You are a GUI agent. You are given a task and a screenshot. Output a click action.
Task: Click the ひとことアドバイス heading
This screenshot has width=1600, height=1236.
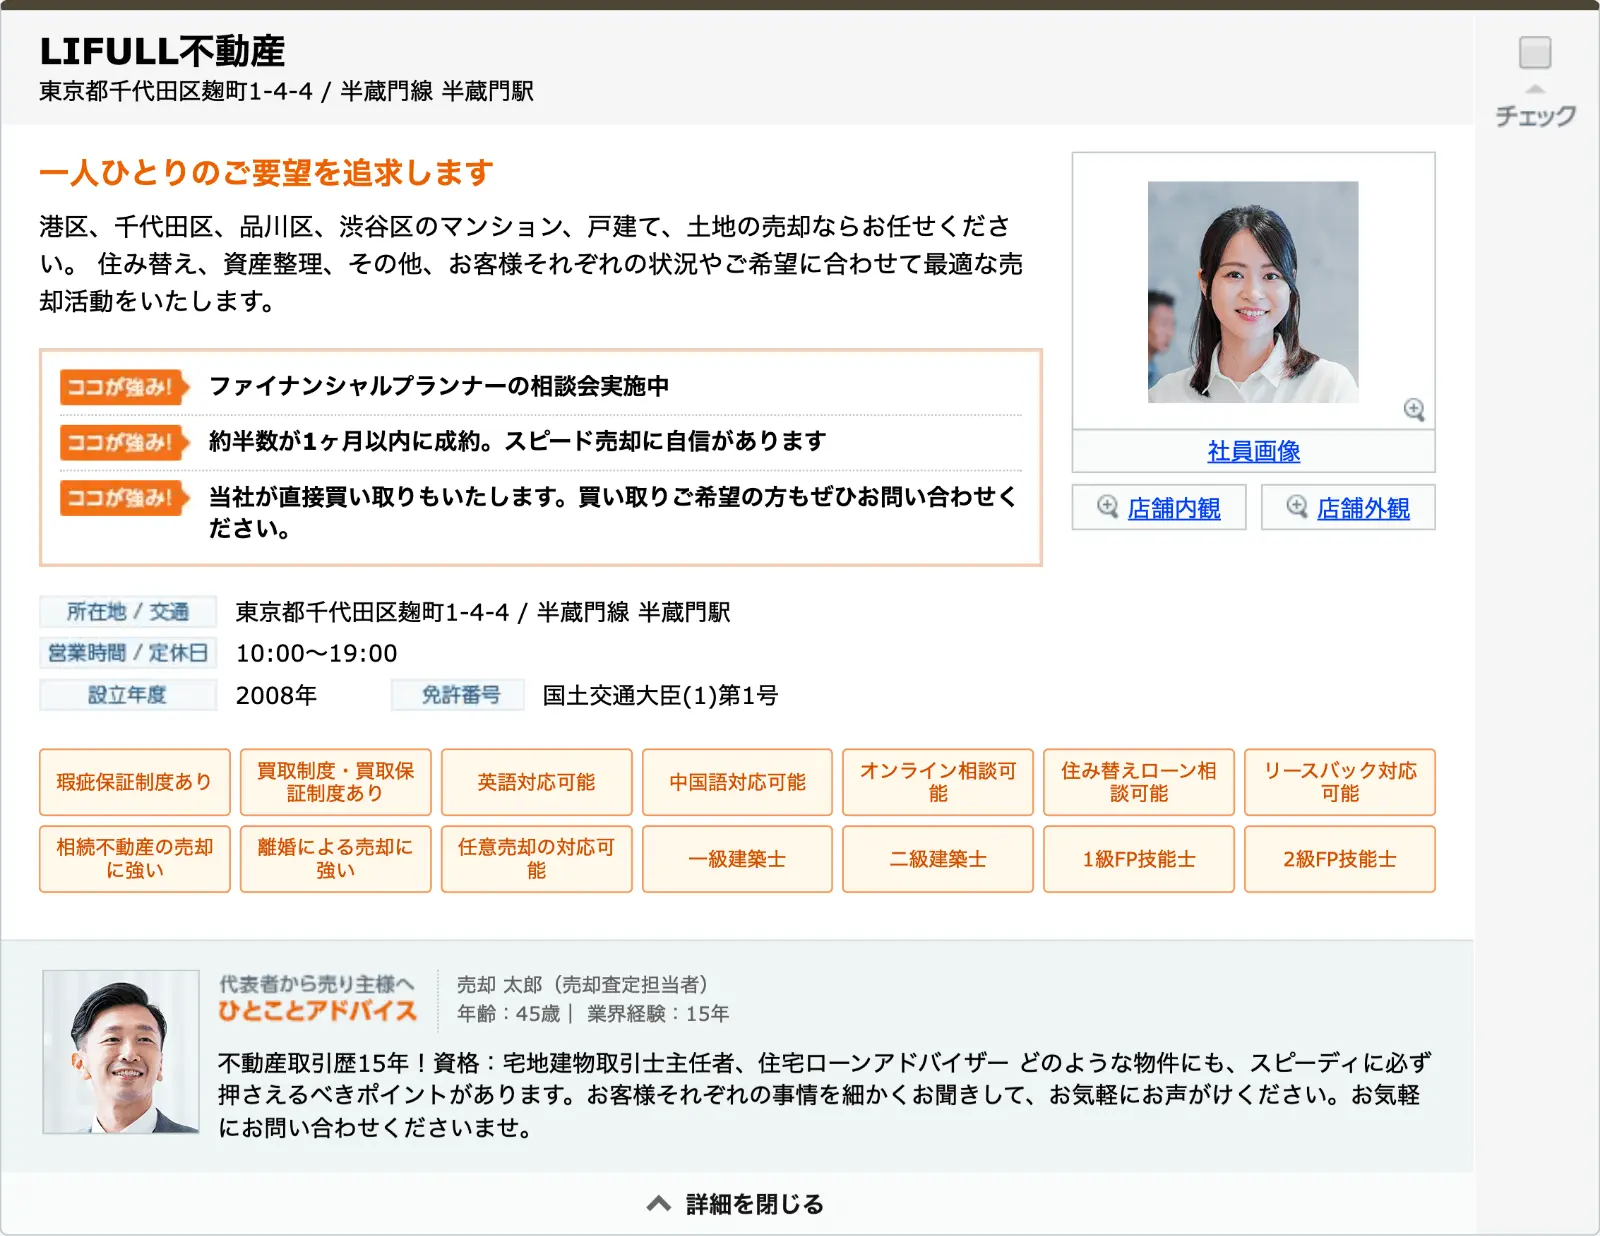click(317, 1011)
